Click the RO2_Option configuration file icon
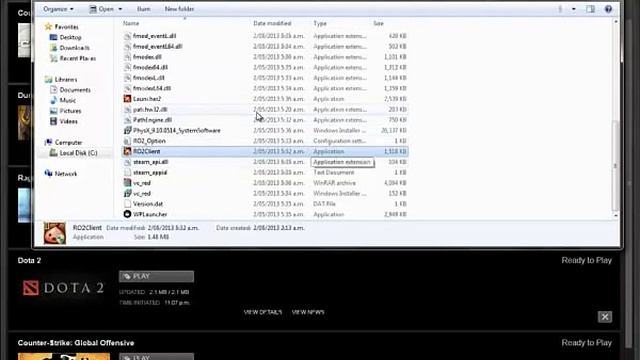The height and width of the screenshot is (360, 640). click(x=127, y=141)
